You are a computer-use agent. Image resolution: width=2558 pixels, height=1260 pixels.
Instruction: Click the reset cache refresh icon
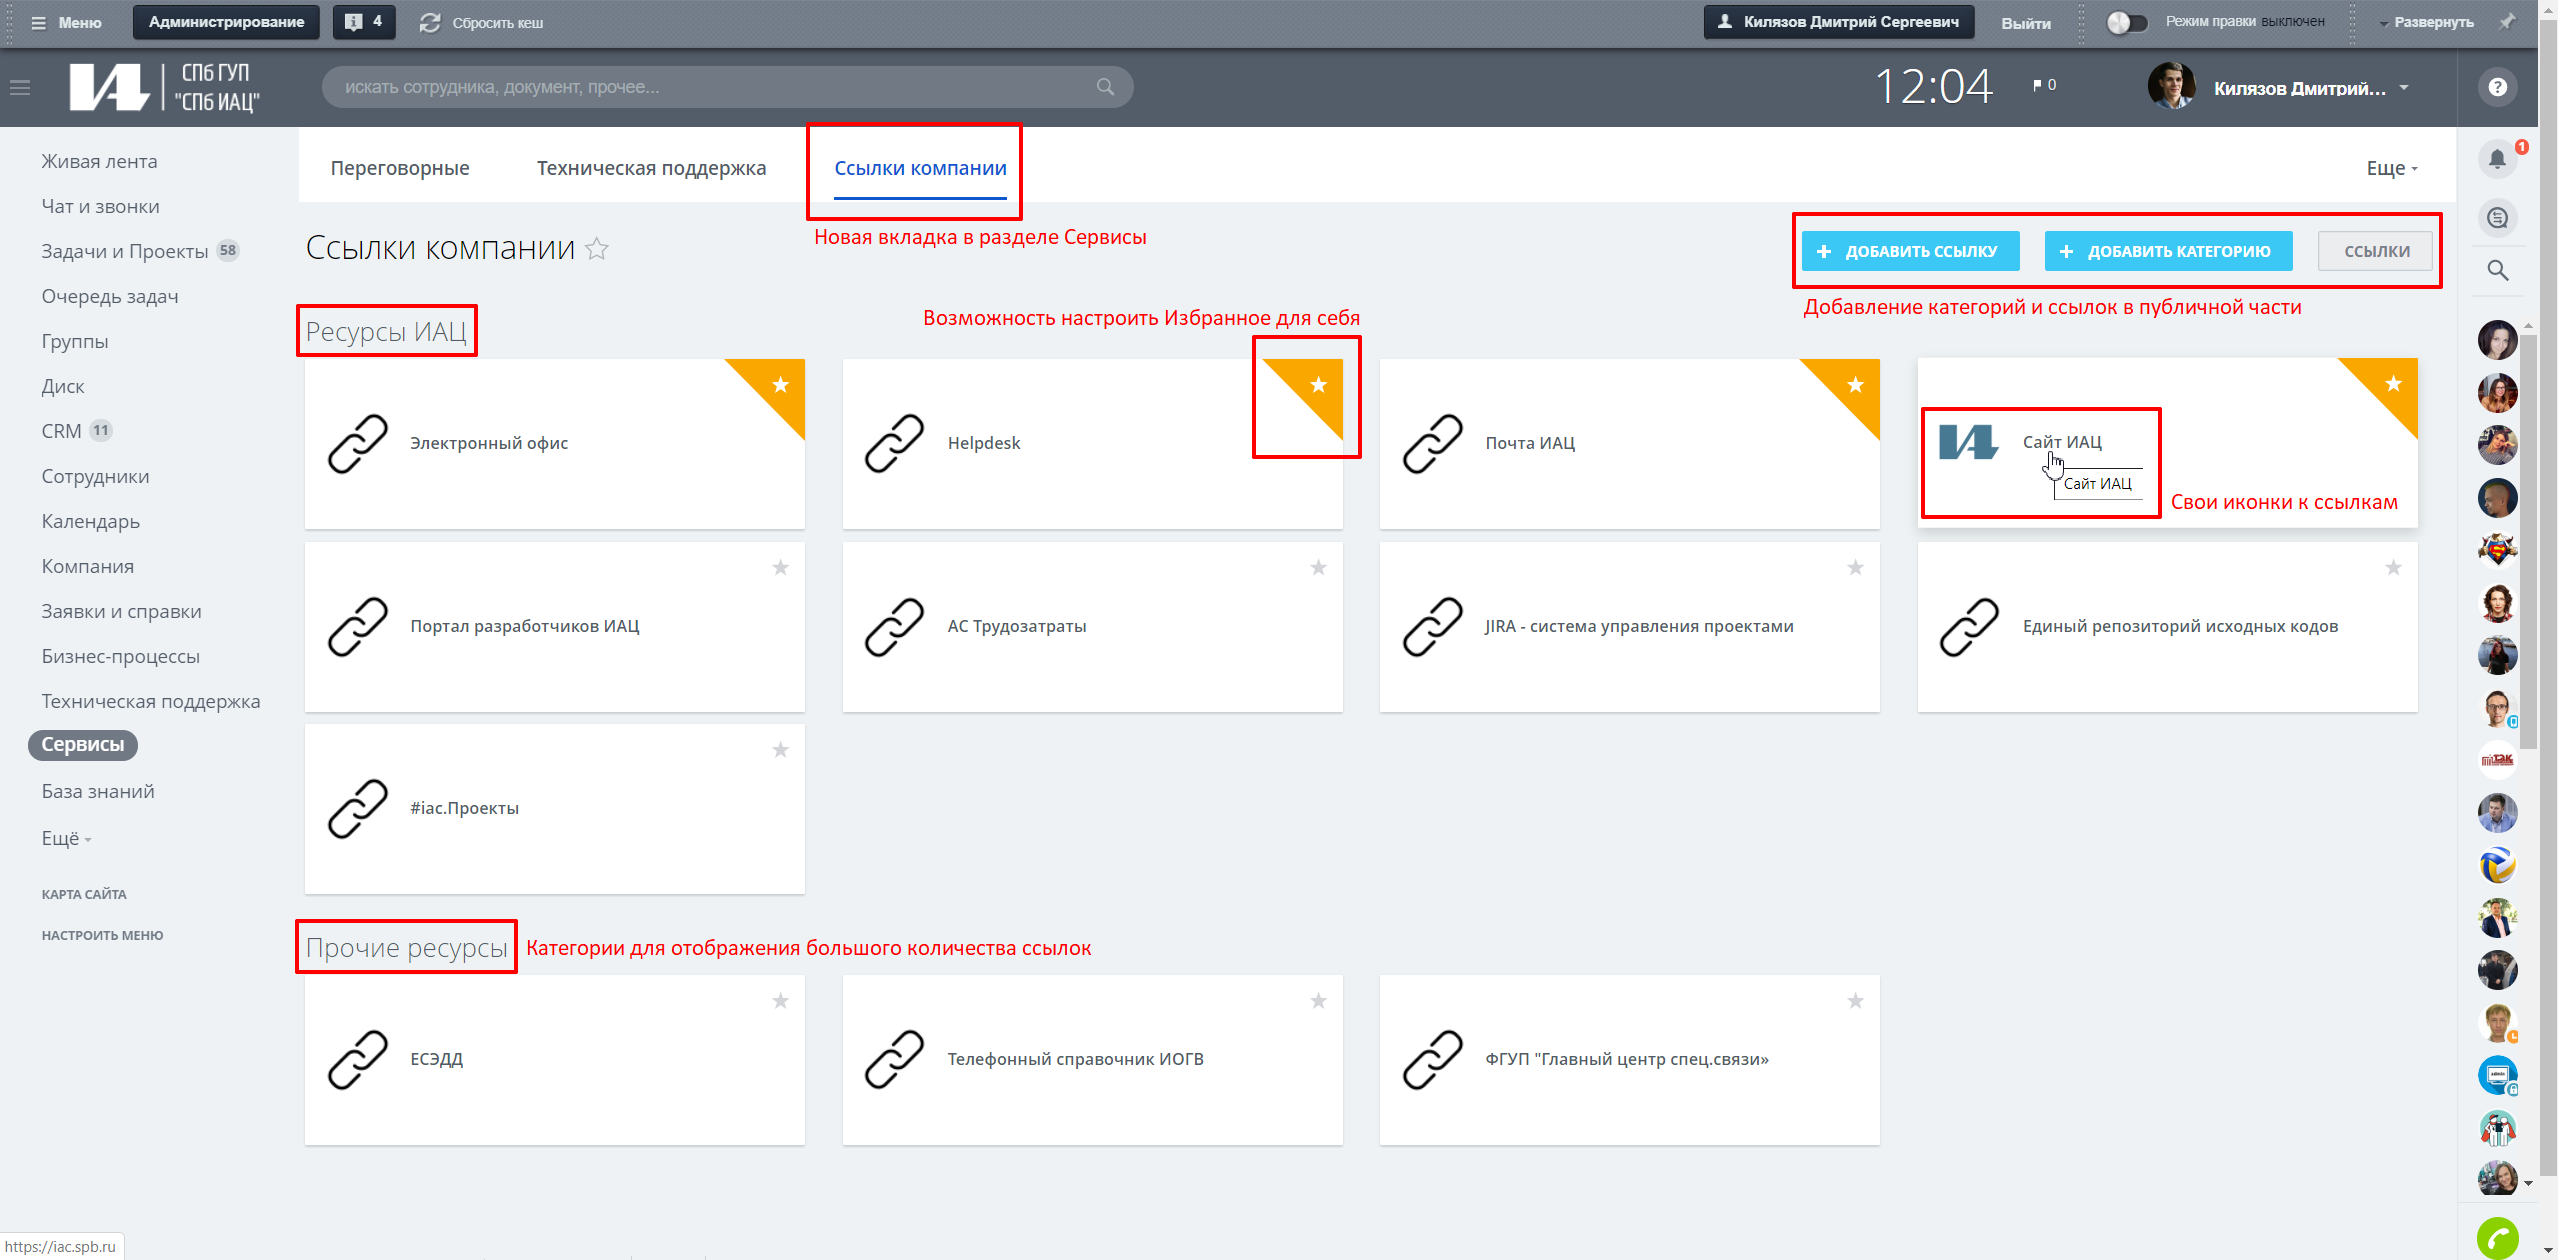coord(430,22)
